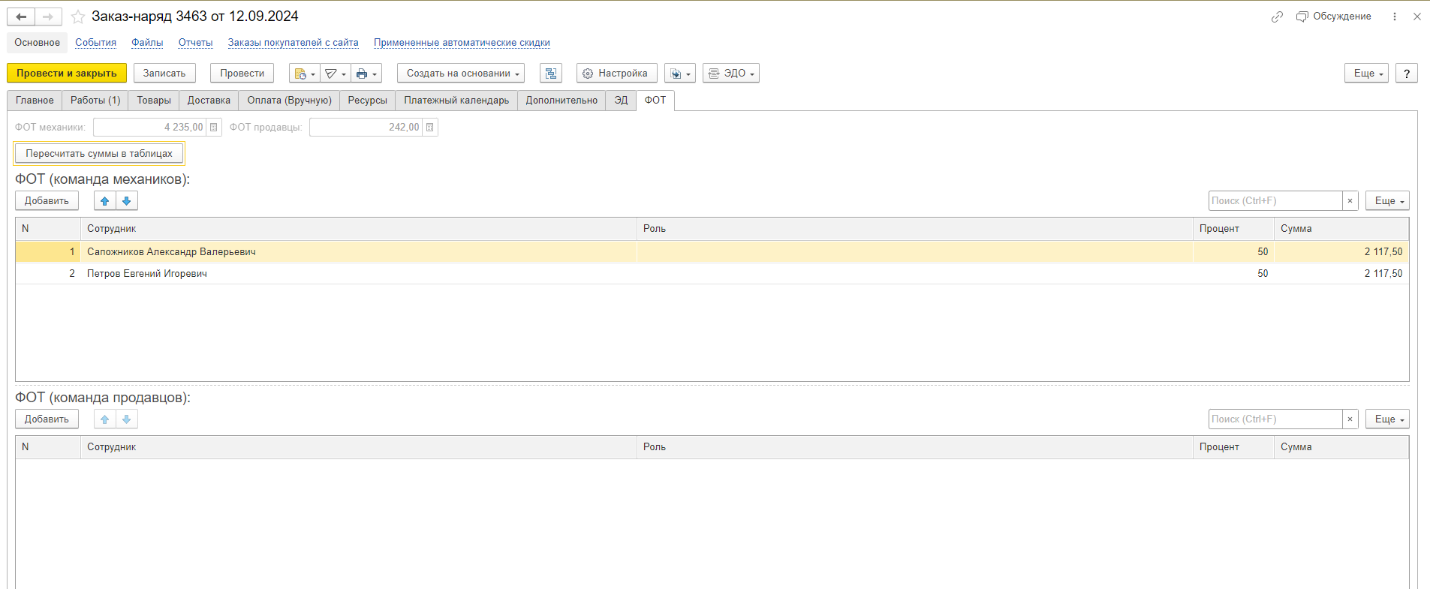
Task: Click Пересчитать суммы в таблицах button
Action: click(x=99, y=154)
